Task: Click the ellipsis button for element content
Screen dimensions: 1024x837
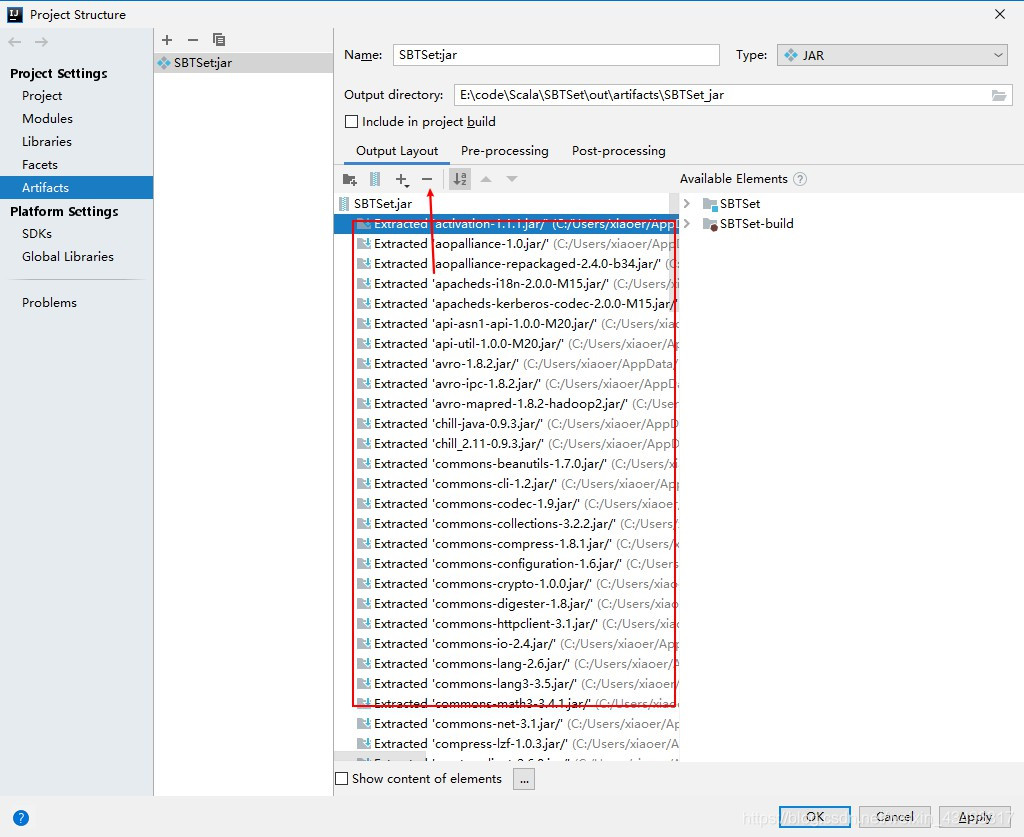Action: (524, 780)
